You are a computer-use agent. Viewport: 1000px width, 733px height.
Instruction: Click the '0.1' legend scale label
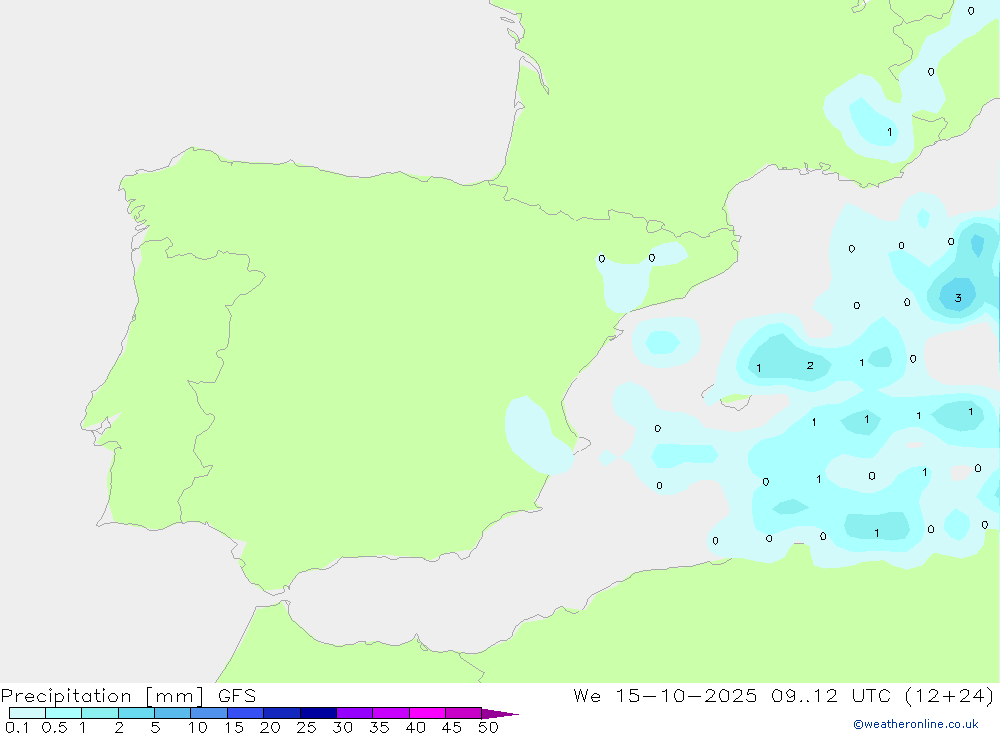[17, 727]
